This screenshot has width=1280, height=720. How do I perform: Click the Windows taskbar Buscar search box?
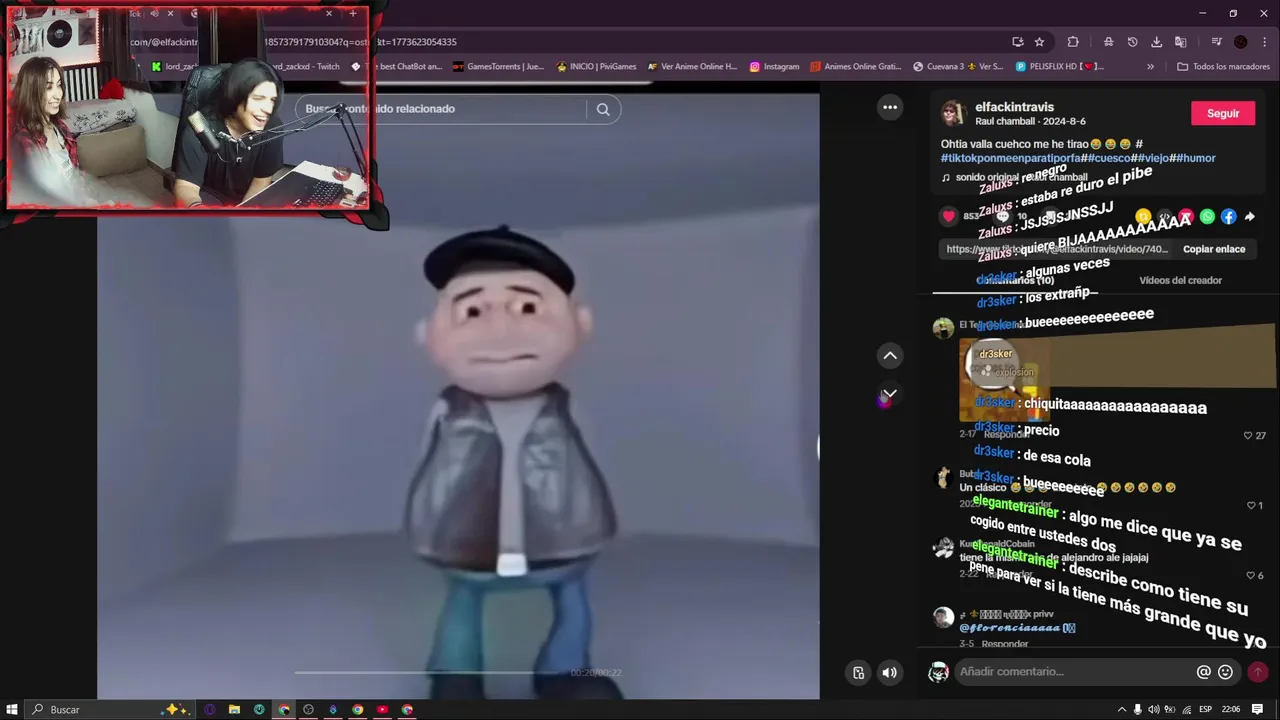click(x=110, y=709)
